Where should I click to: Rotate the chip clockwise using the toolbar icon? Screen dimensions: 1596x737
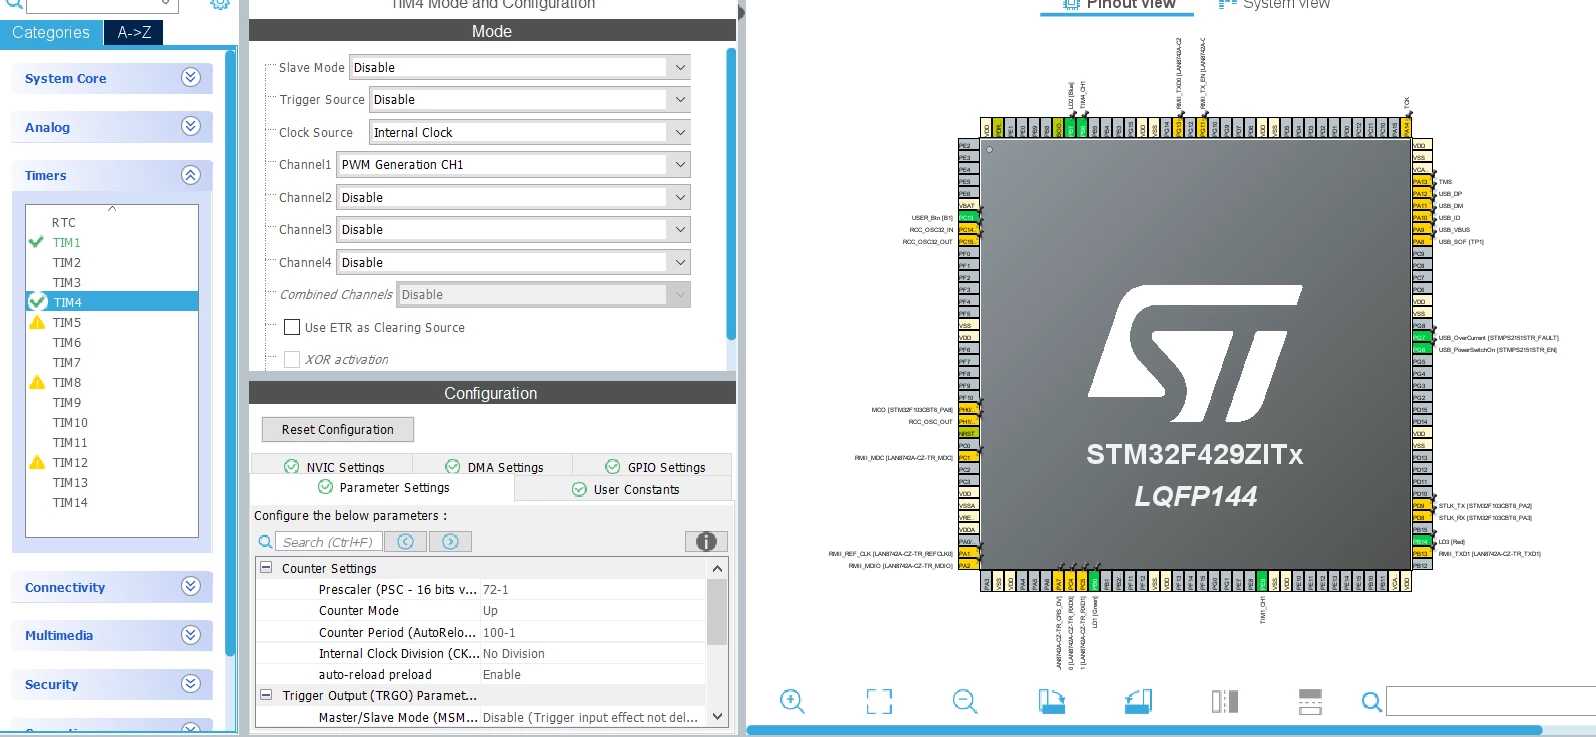click(1052, 701)
